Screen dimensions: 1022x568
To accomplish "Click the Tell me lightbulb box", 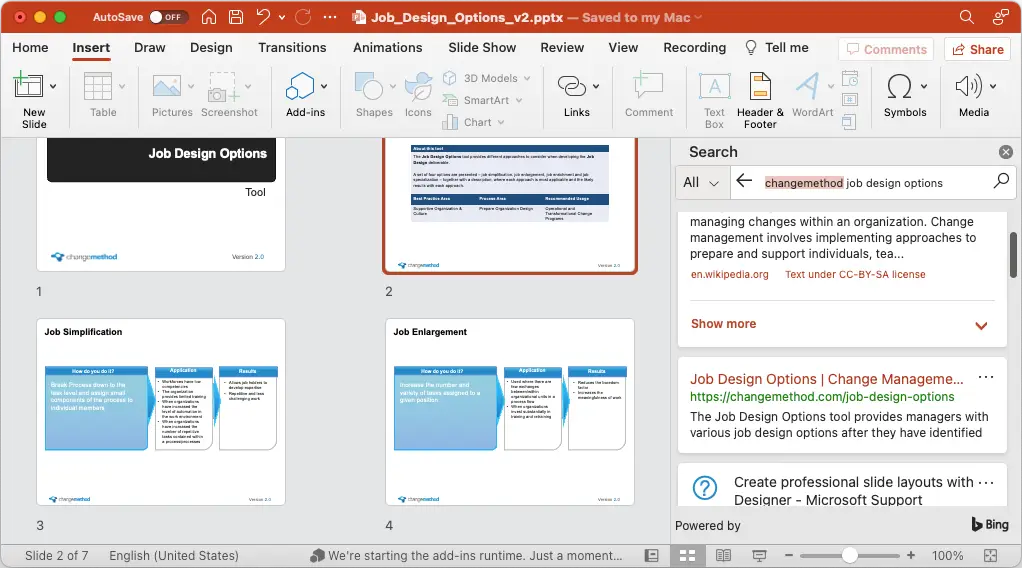I will pos(776,48).
